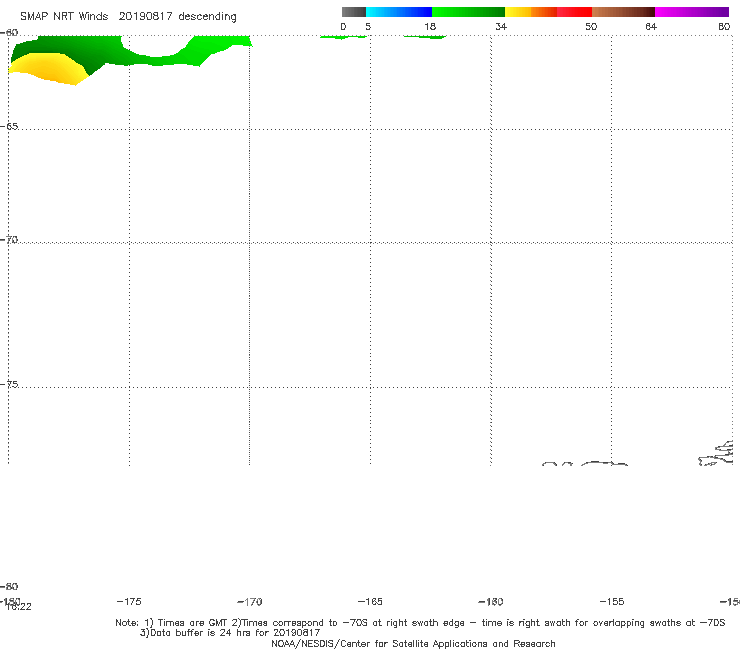The image size is (740, 650).
Task: Click the color bar label '34'
Action: [x=501, y=27]
